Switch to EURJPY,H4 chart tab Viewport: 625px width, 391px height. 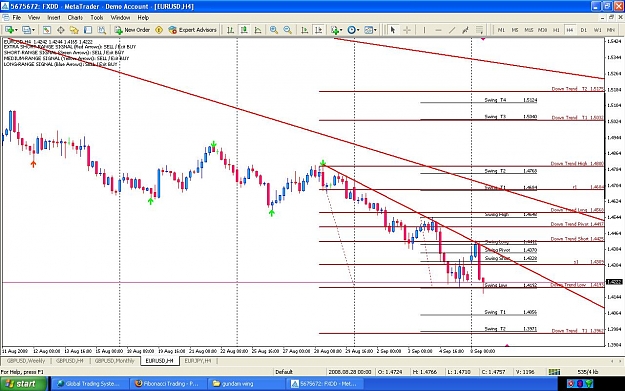point(198,361)
